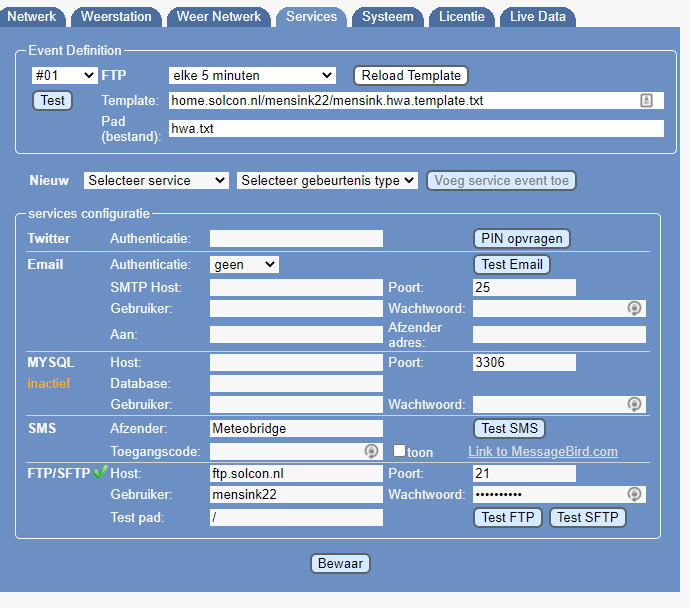
Task: Expand the Email Authenticatie 'geen' dropdown
Action: pos(244,264)
